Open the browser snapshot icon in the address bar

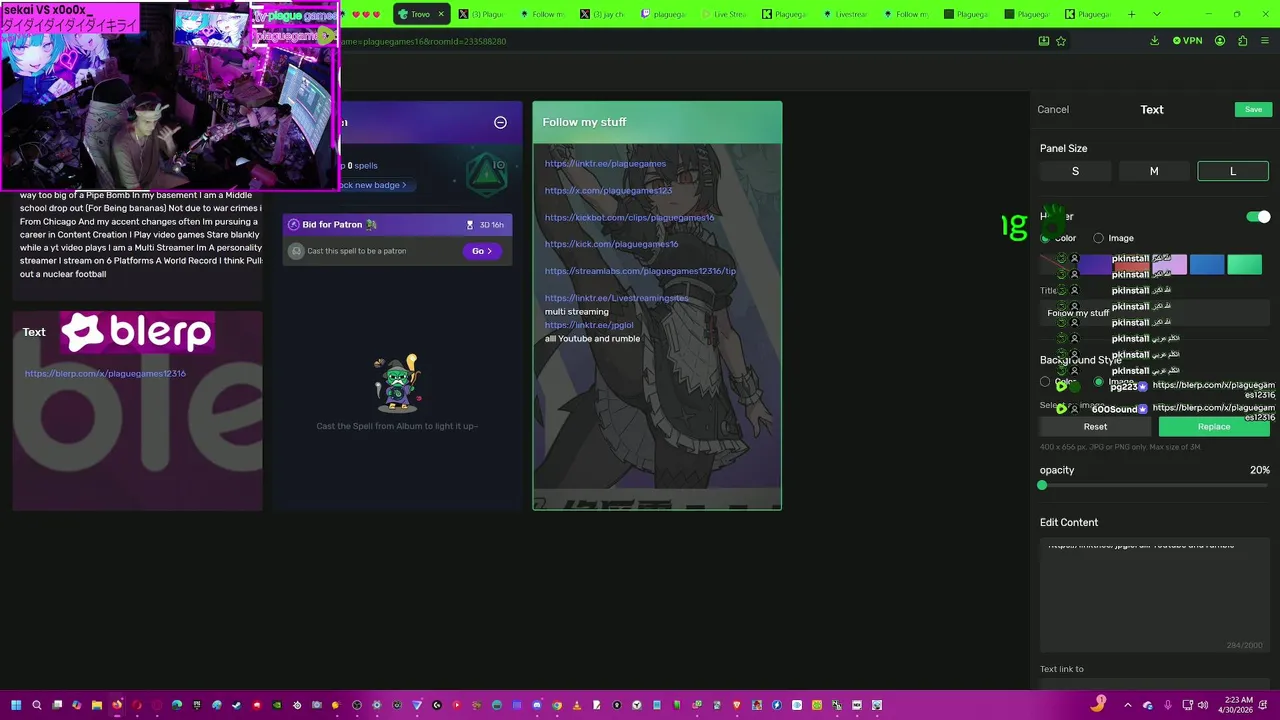point(1043,41)
